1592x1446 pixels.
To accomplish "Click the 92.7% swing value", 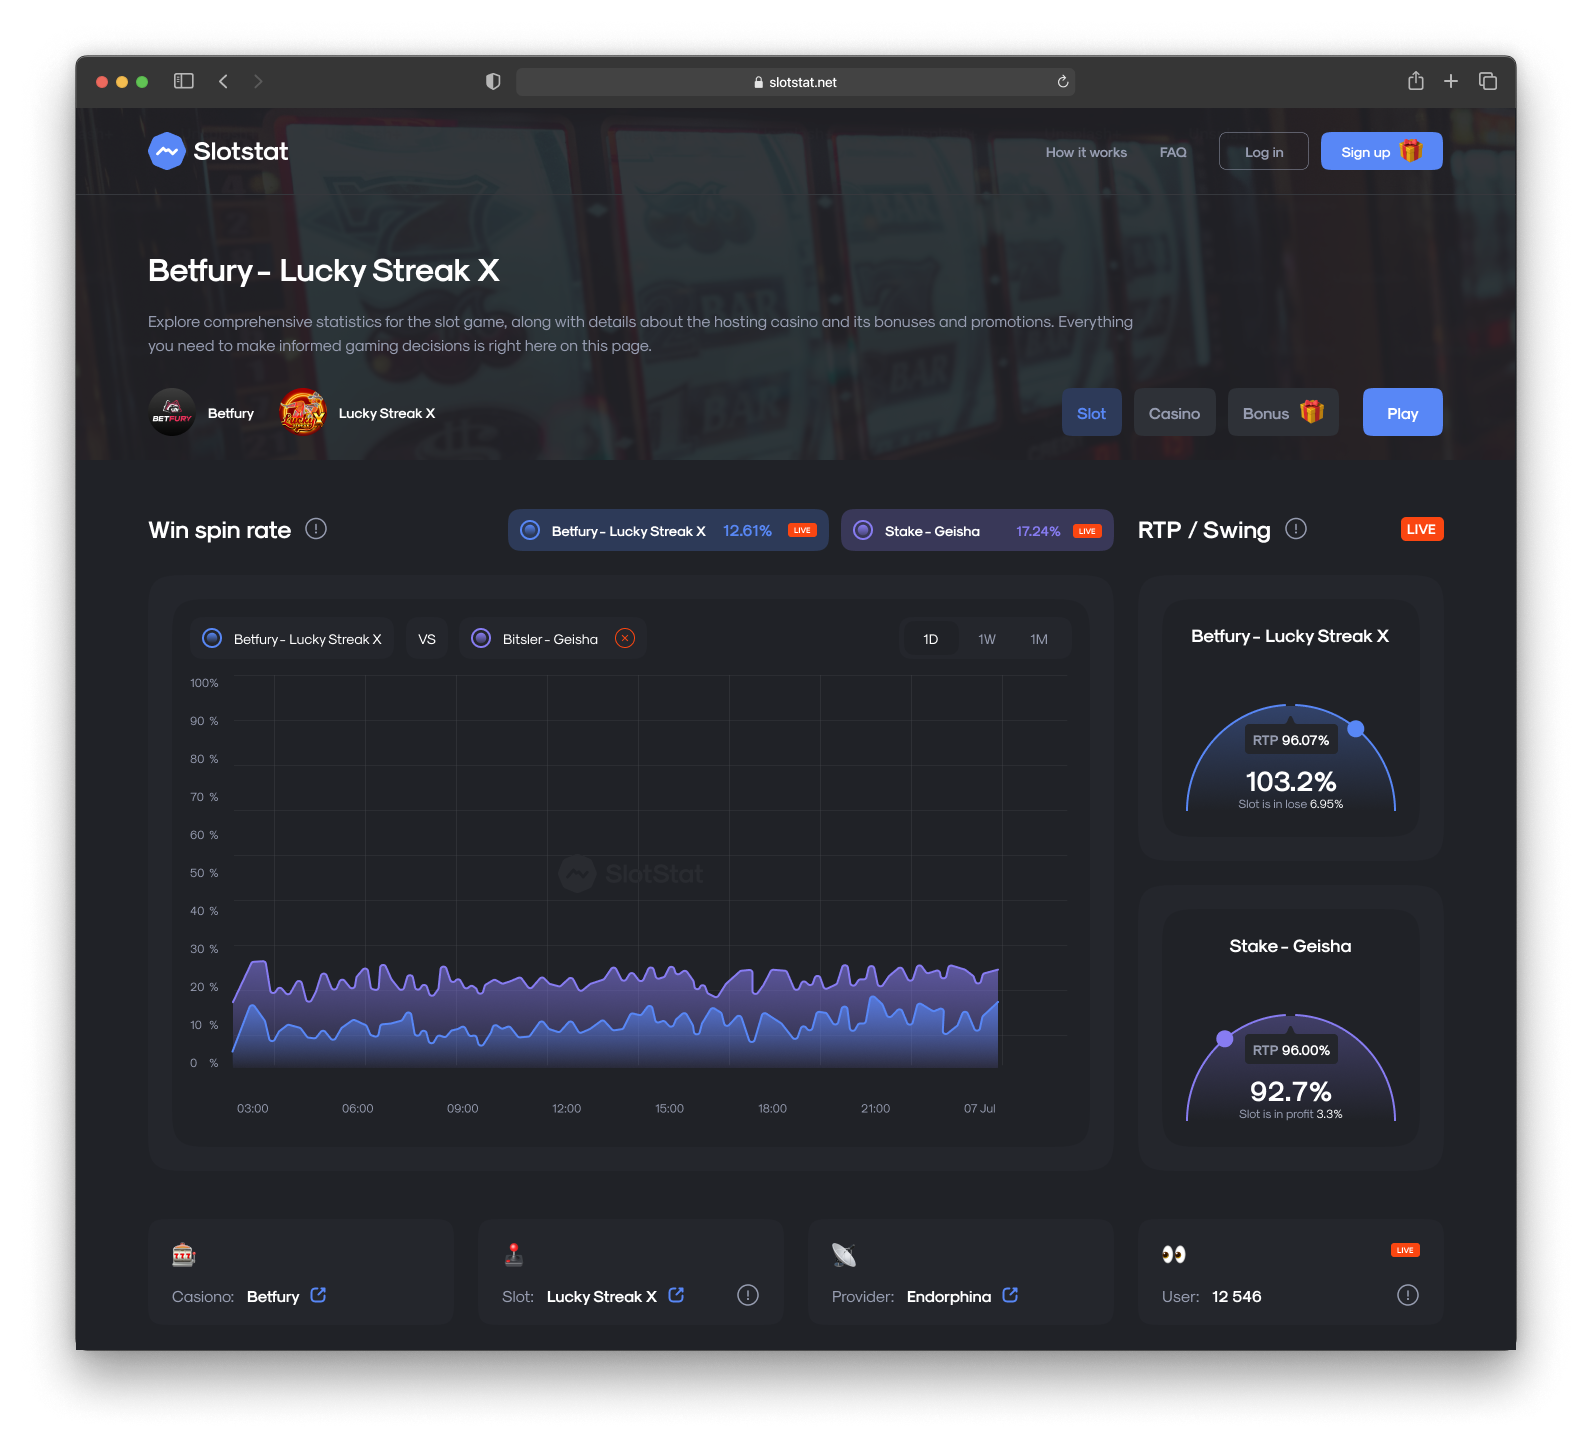I will (1290, 1090).
